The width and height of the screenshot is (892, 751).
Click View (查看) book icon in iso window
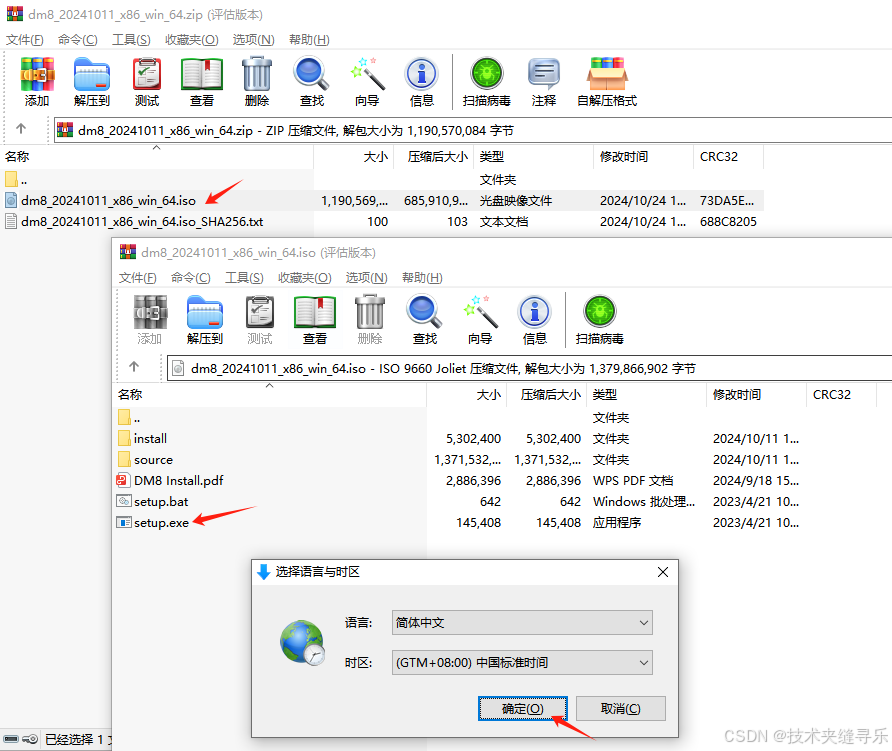315,320
